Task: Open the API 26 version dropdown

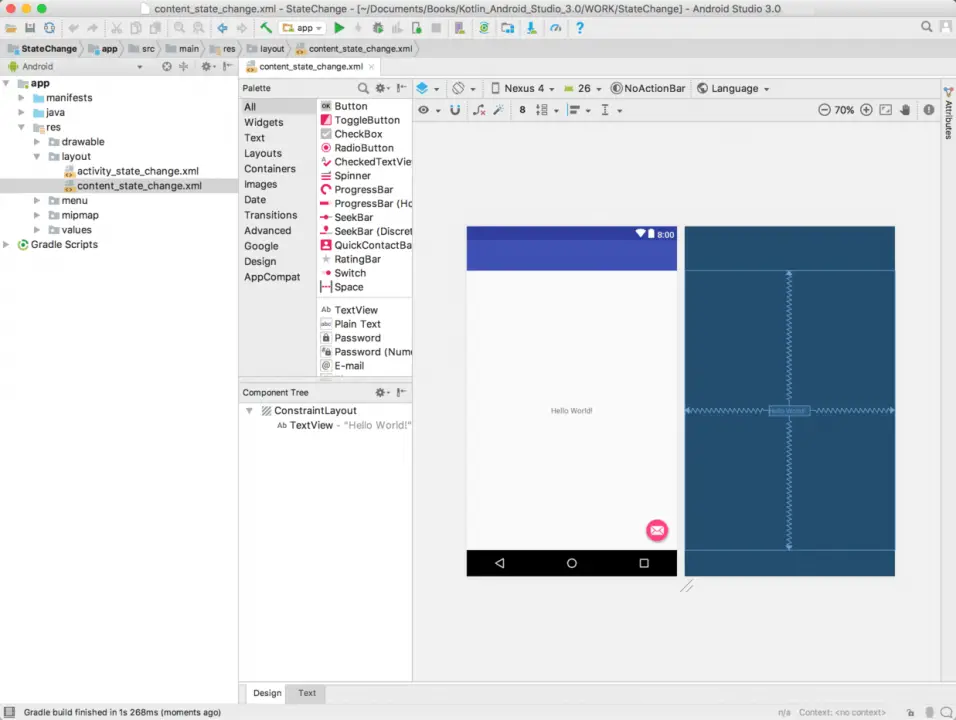Action: click(x=583, y=88)
